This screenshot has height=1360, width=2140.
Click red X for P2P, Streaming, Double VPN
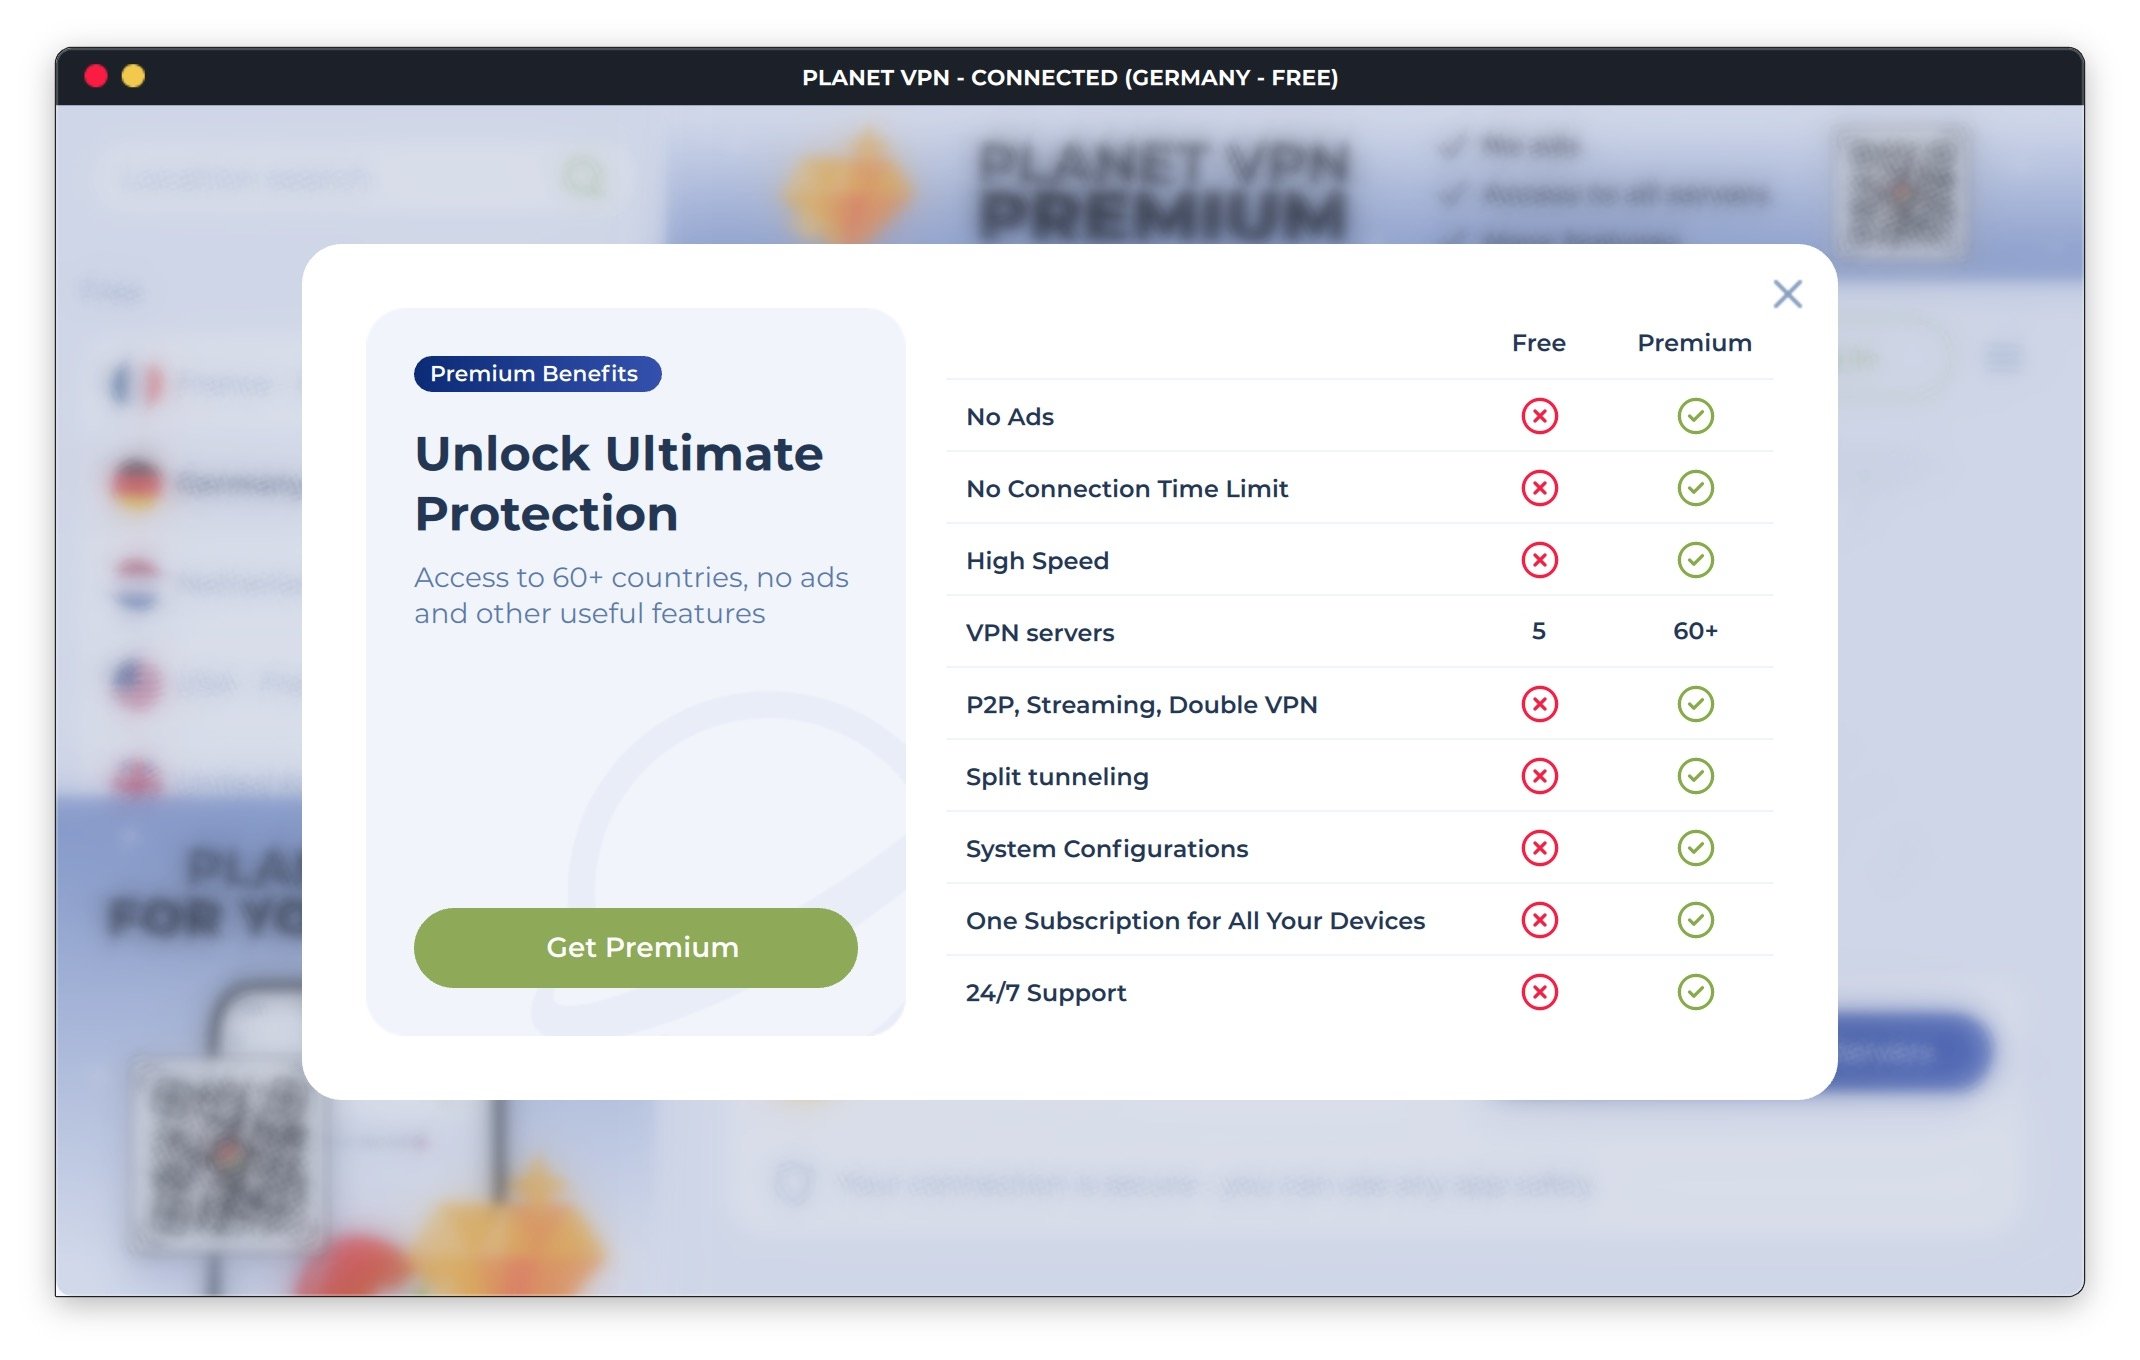pos(1539,704)
